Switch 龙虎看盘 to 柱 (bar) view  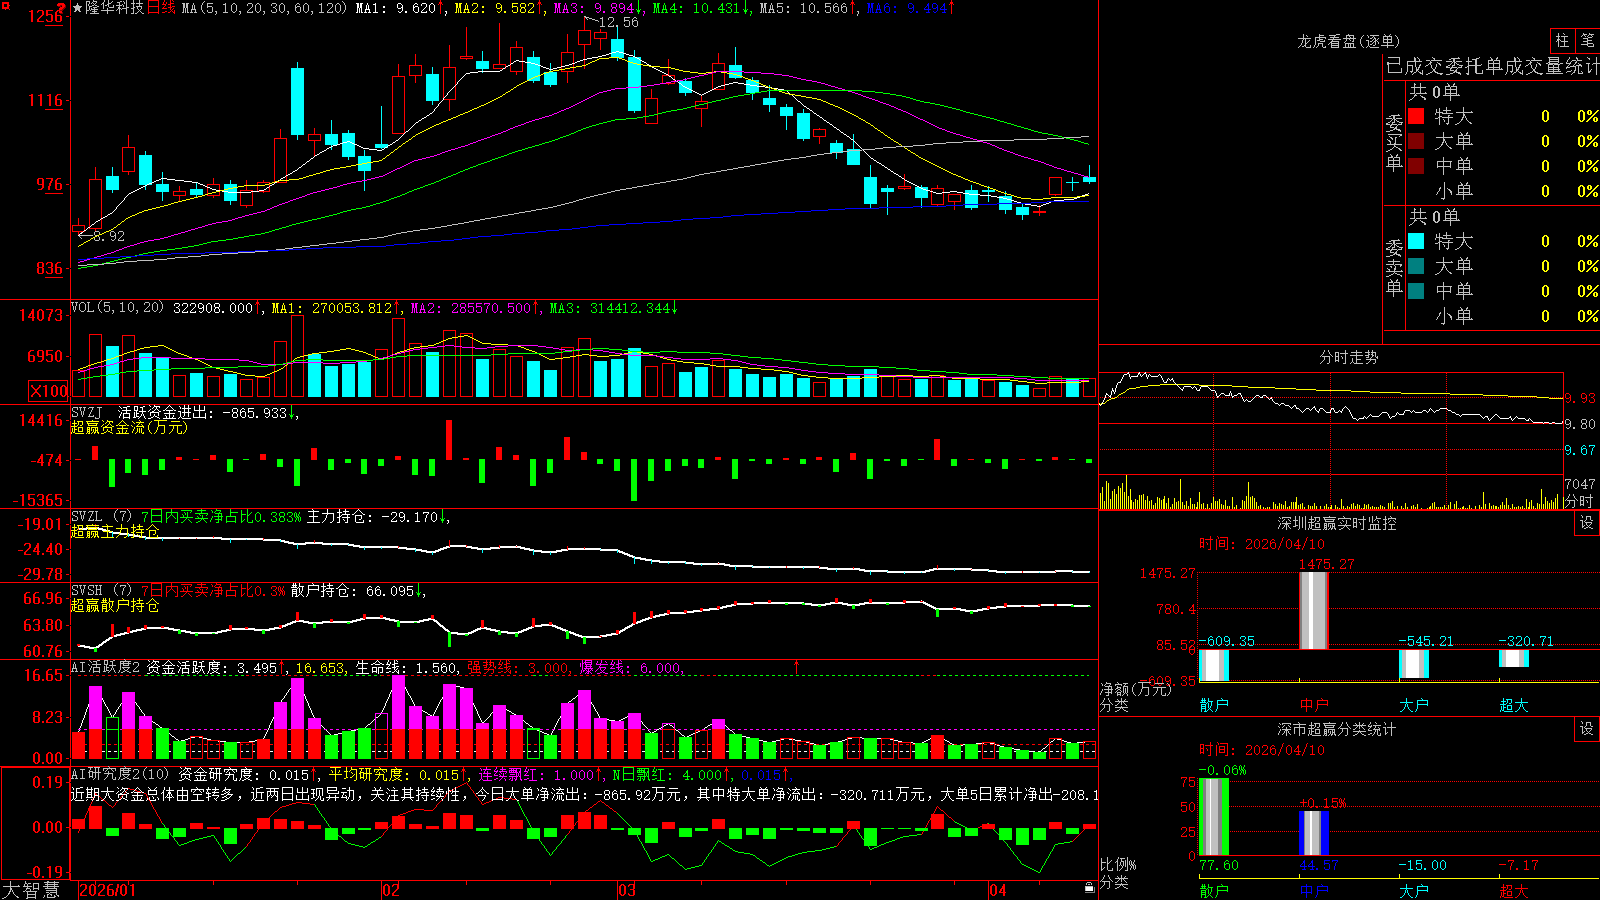click(x=1562, y=41)
